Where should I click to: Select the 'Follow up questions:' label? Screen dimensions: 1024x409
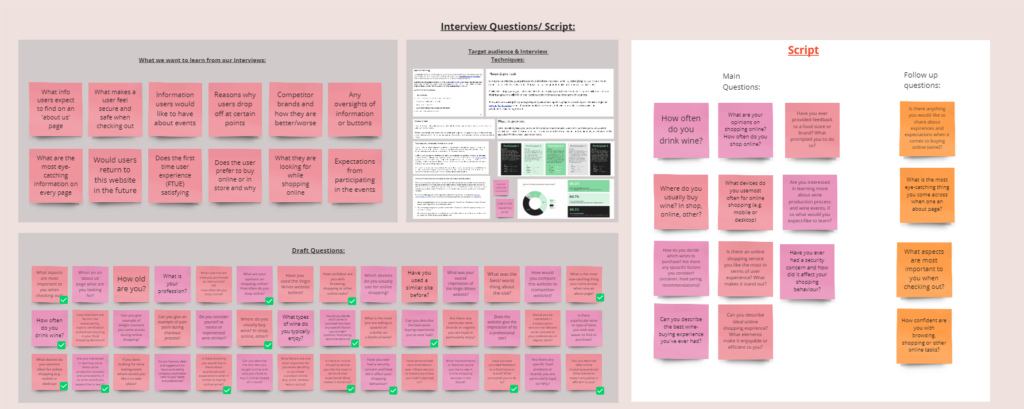pos(921,80)
